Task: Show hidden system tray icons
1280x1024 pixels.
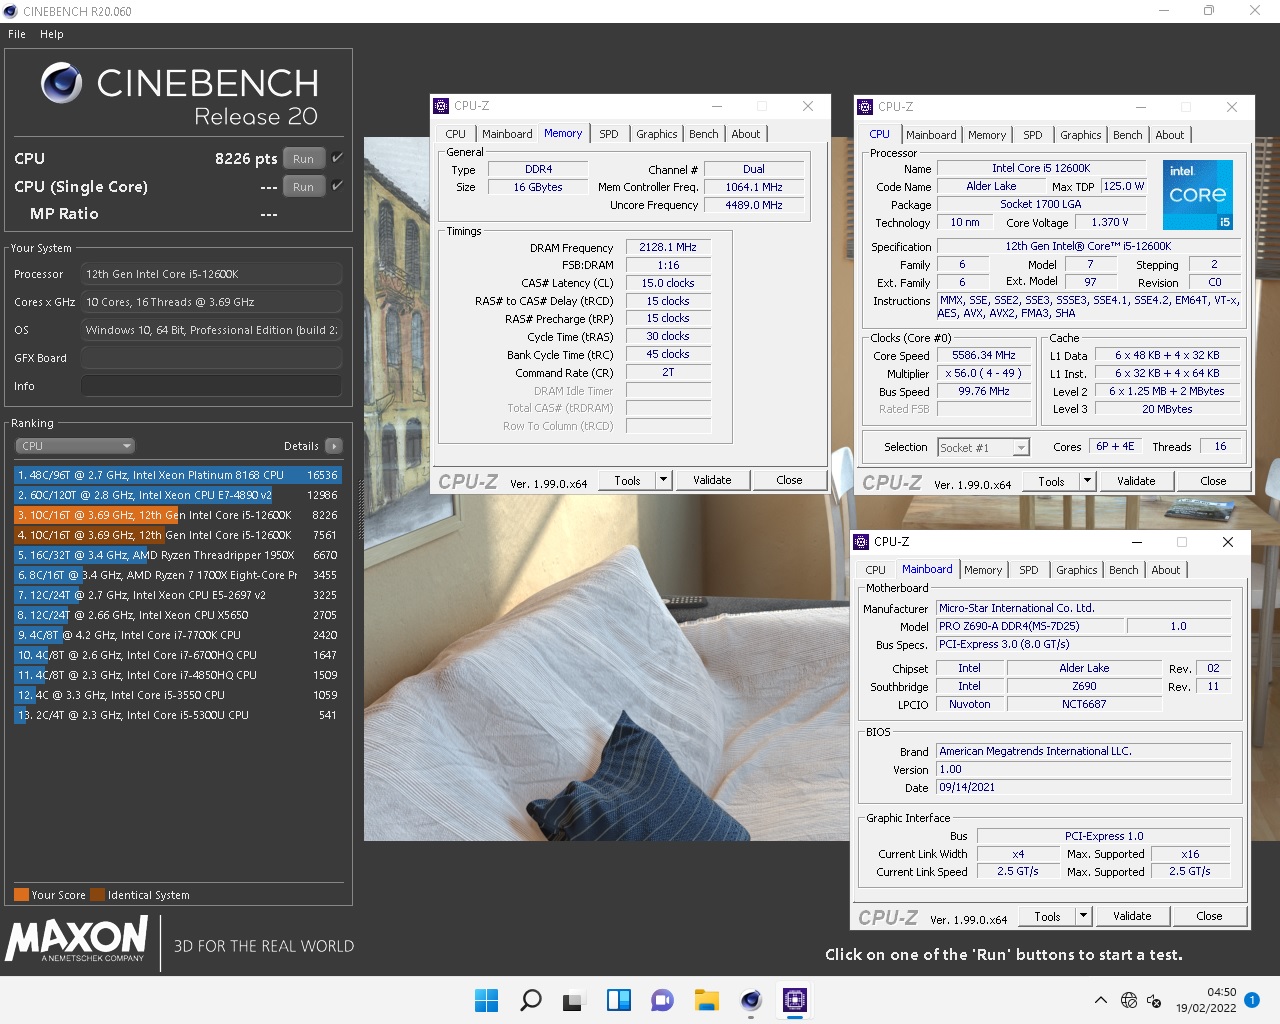Action: [1101, 1000]
